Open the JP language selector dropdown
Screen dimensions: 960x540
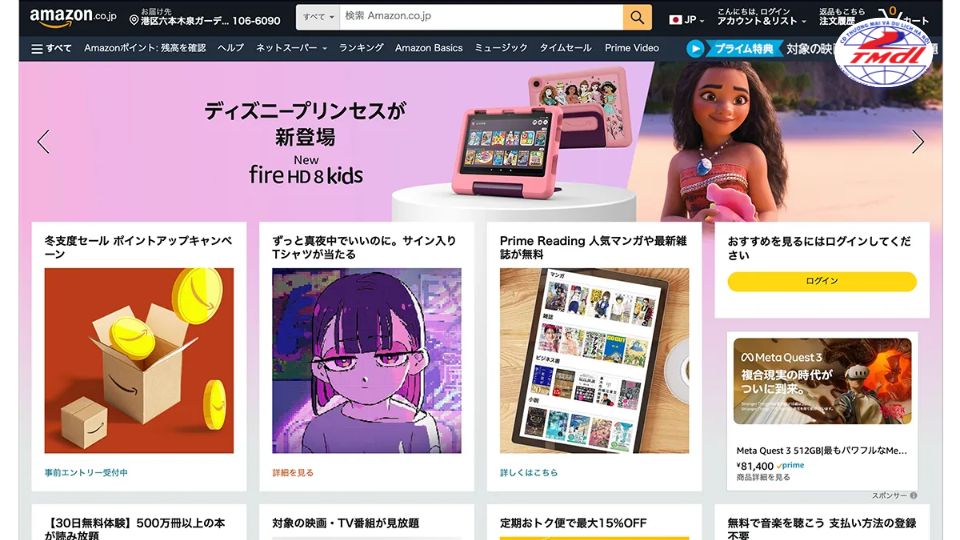[686, 20]
